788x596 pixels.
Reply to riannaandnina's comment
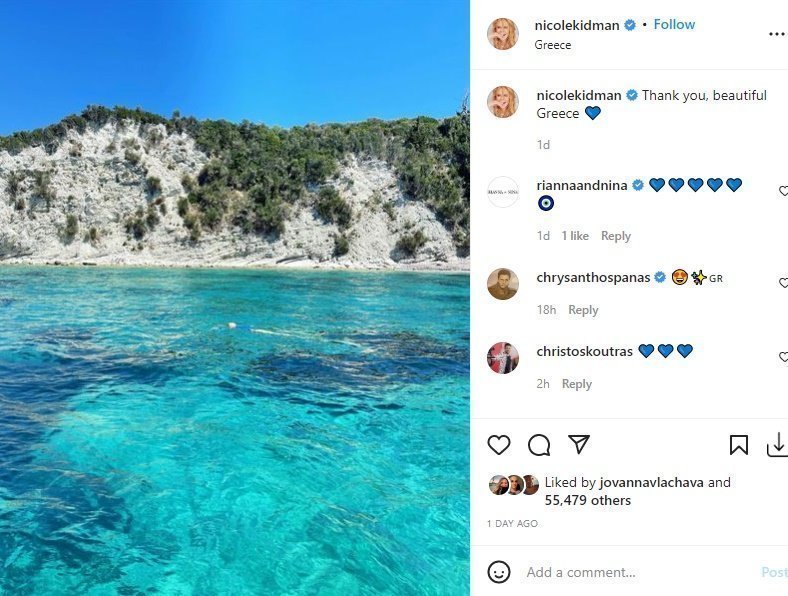(616, 236)
